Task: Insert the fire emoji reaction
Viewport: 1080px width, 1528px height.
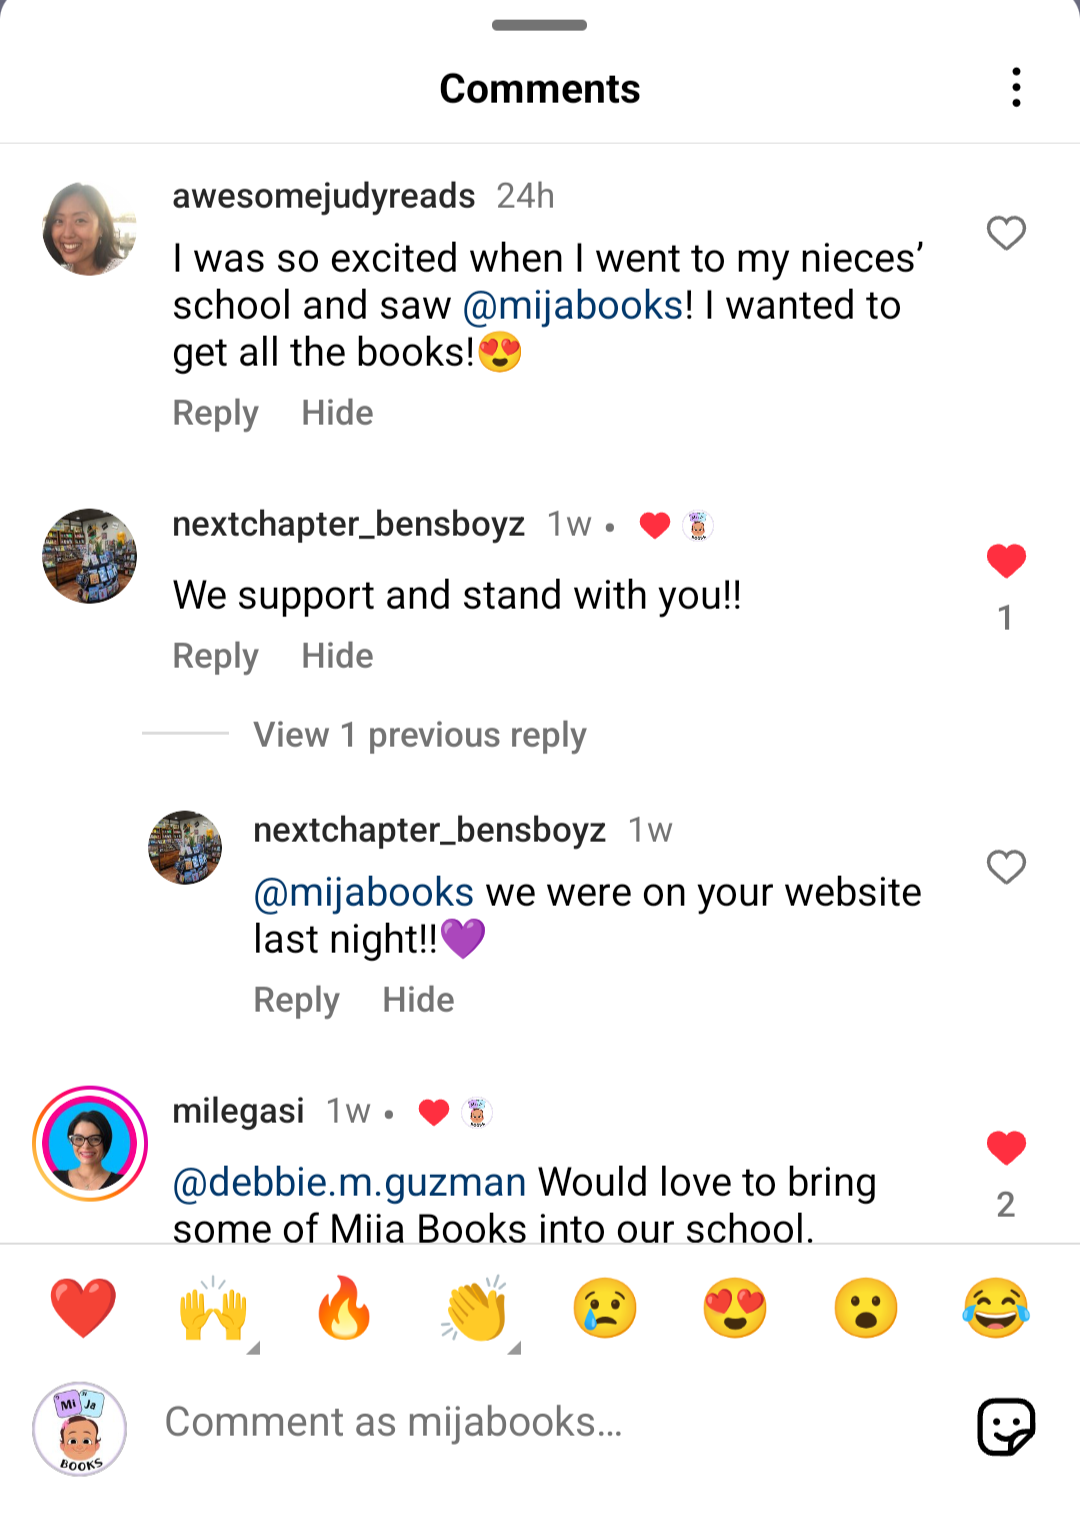Action: tap(344, 1308)
